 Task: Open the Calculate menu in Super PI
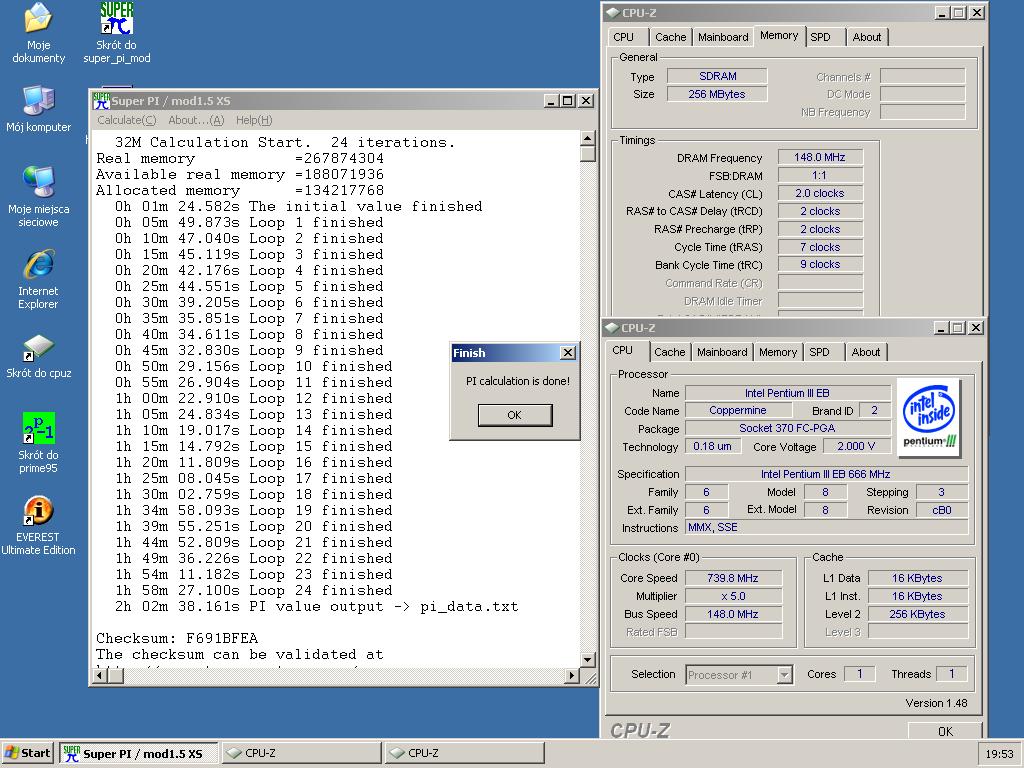tap(127, 120)
